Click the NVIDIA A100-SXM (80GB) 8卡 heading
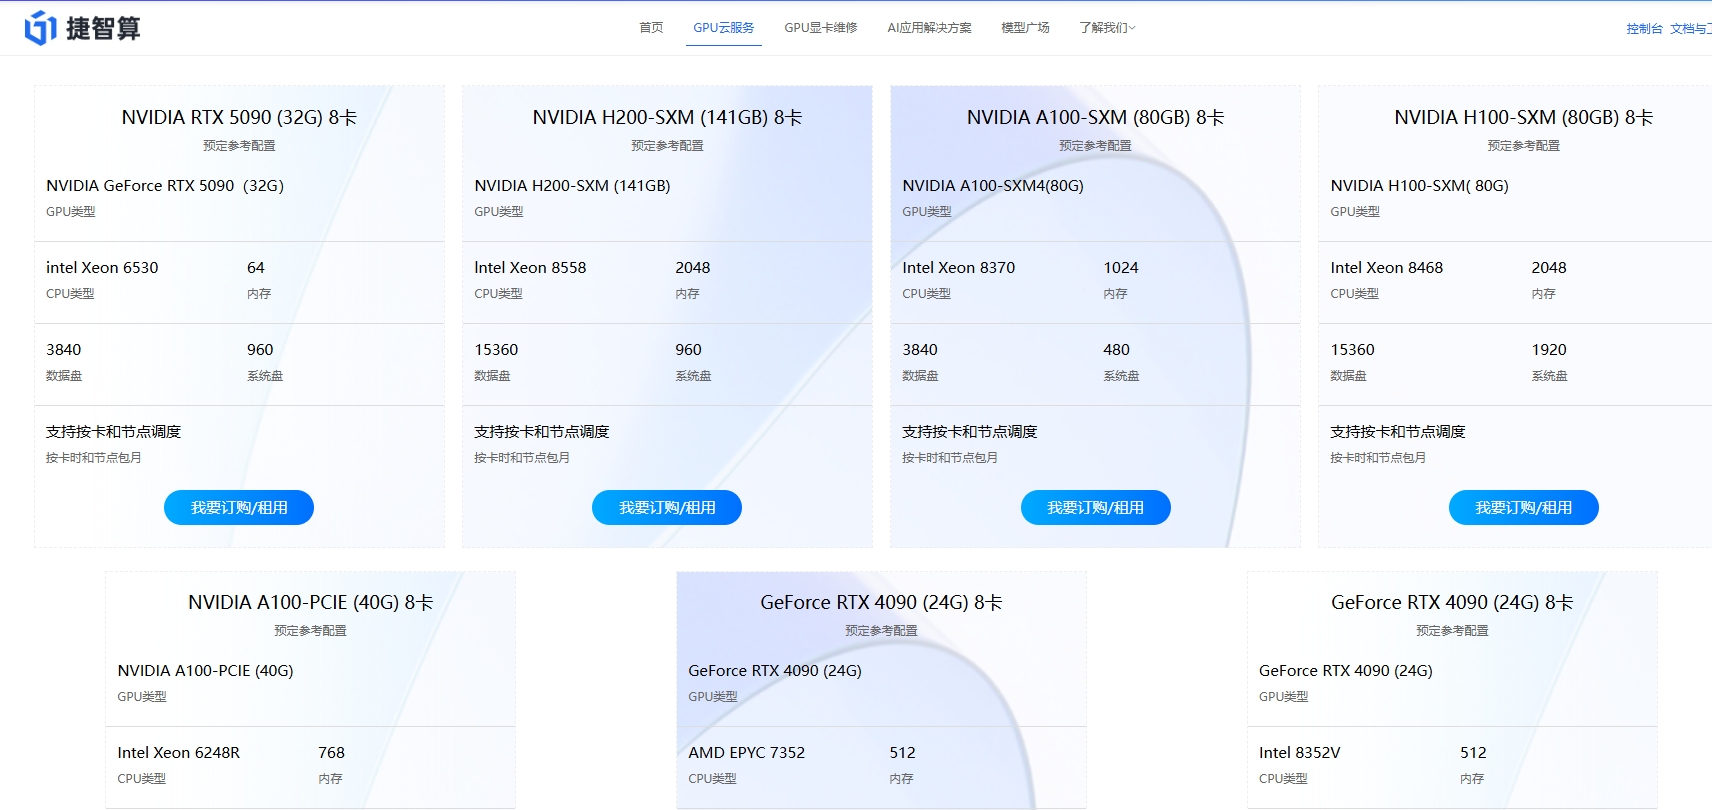 1095,118
